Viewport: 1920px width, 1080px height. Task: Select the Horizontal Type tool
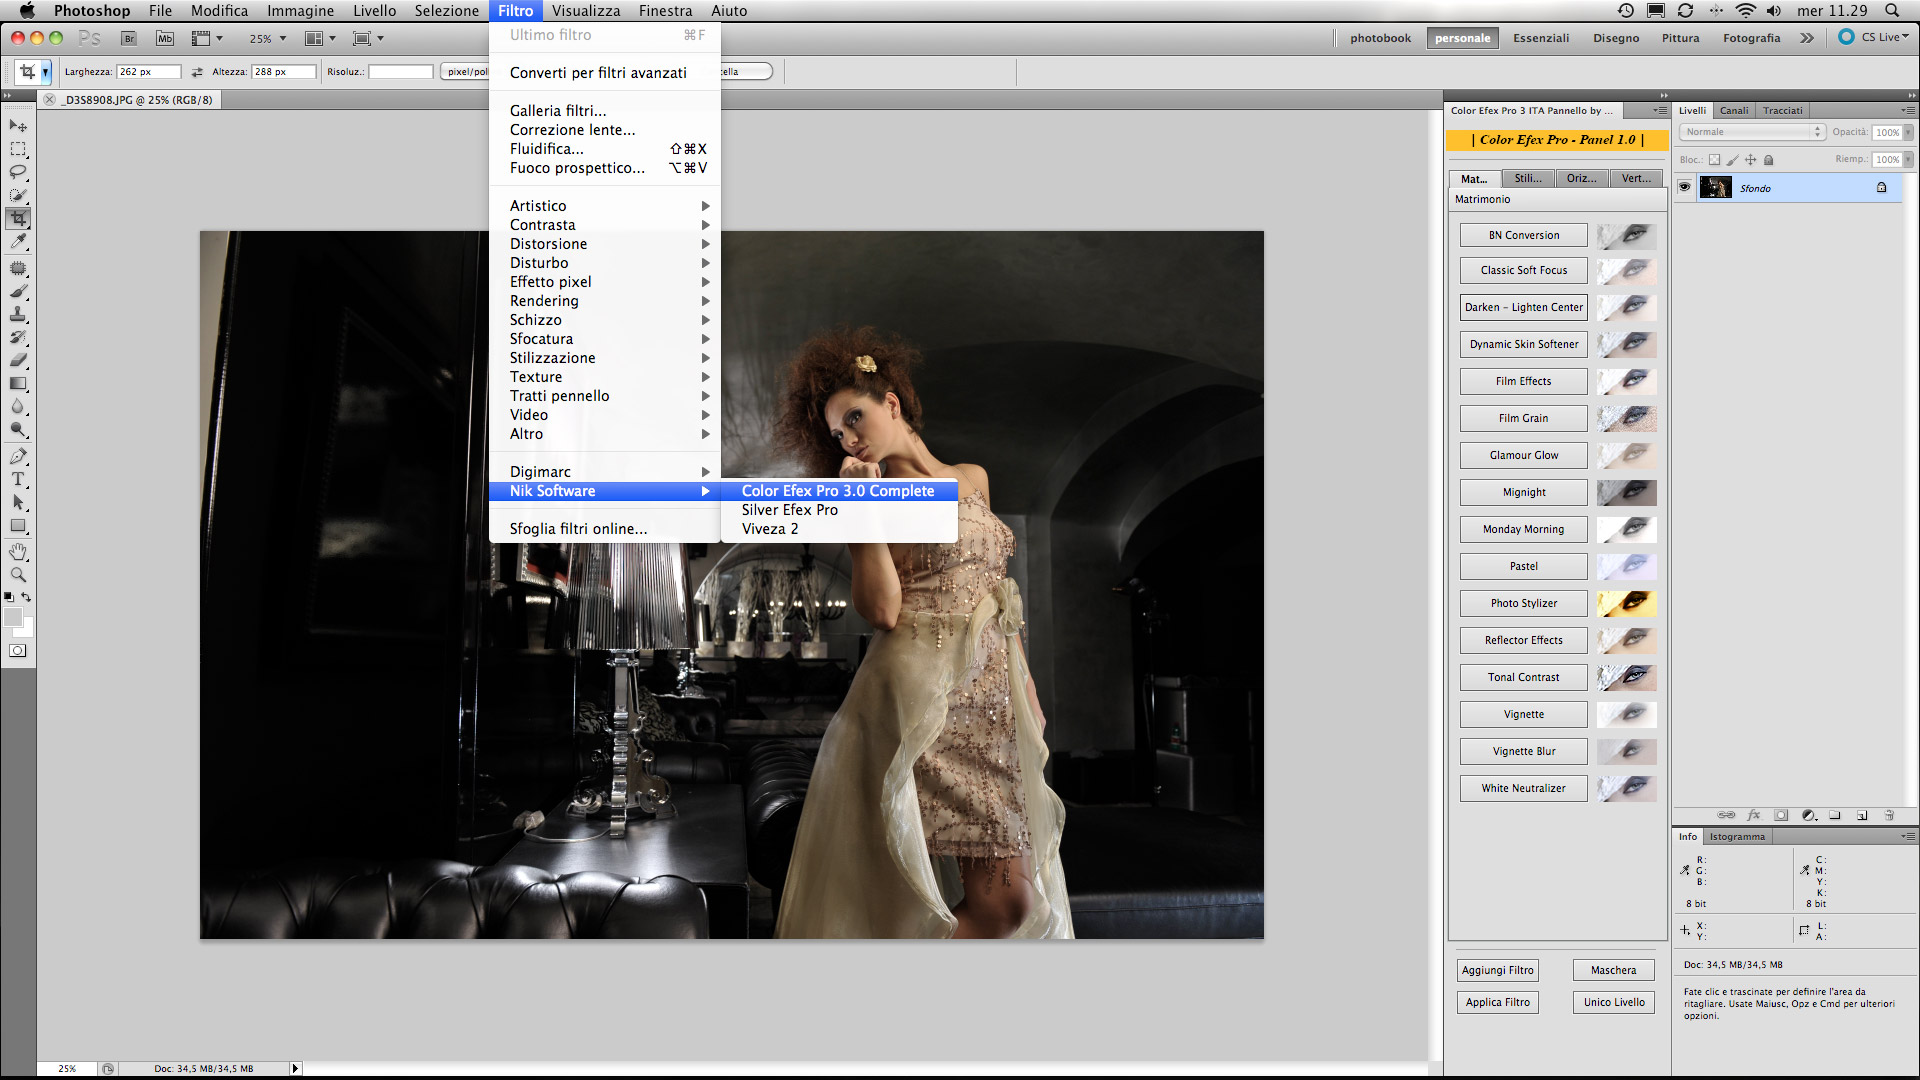tap(18, 479)
